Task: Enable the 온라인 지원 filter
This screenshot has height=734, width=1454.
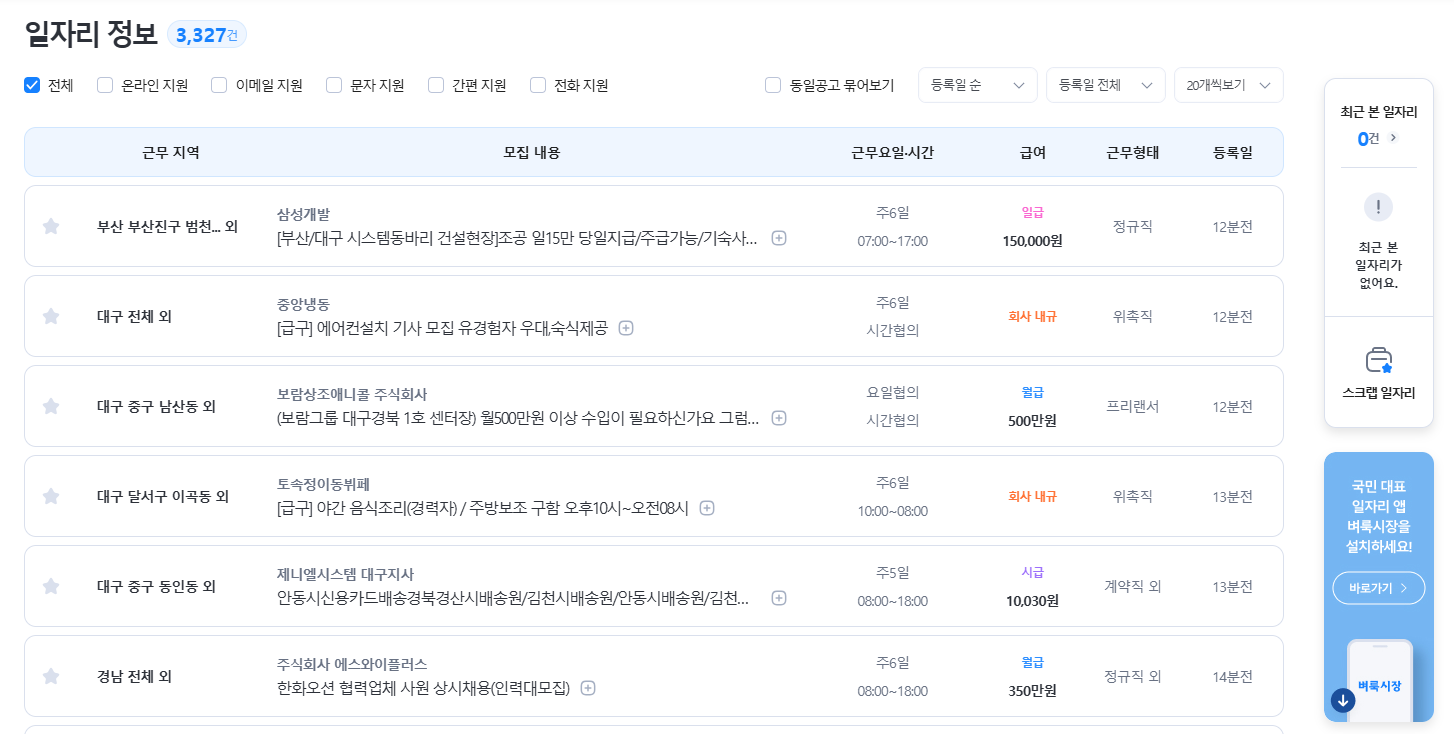Action: coord(104,85)
